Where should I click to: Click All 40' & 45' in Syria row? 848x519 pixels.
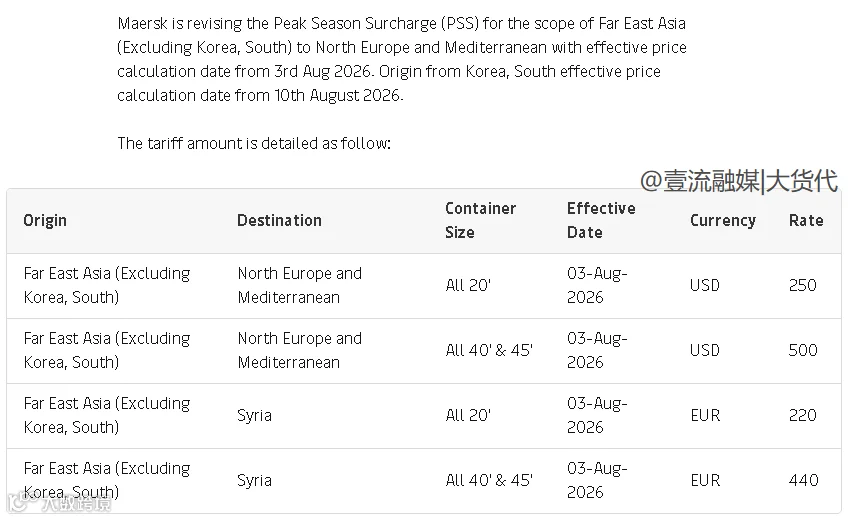489,480
